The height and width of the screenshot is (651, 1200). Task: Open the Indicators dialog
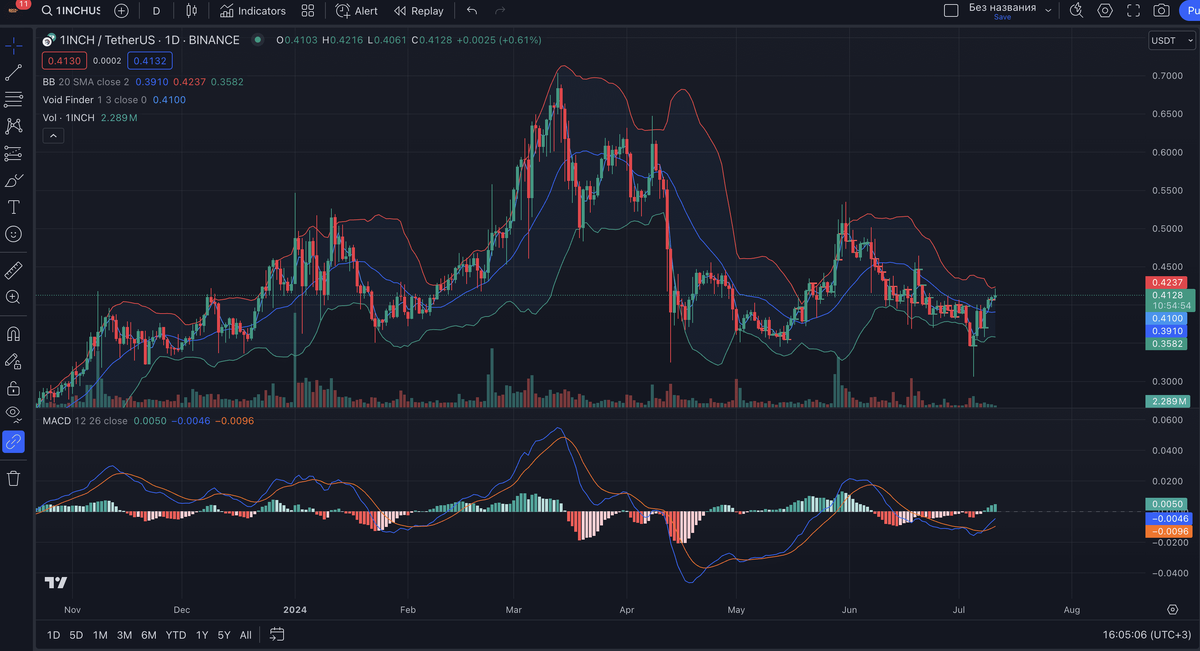click(253, 11)
